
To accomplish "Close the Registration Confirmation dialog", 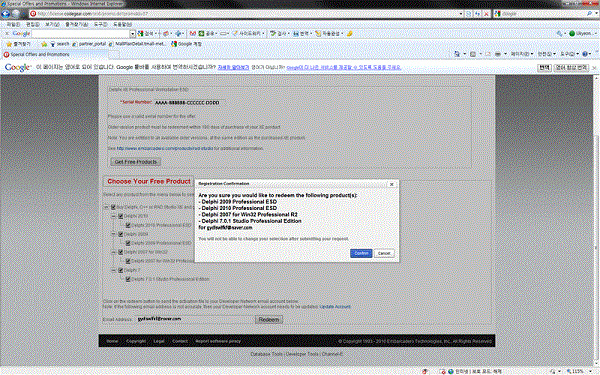I will pyautogui.click(x=391, y=184).
